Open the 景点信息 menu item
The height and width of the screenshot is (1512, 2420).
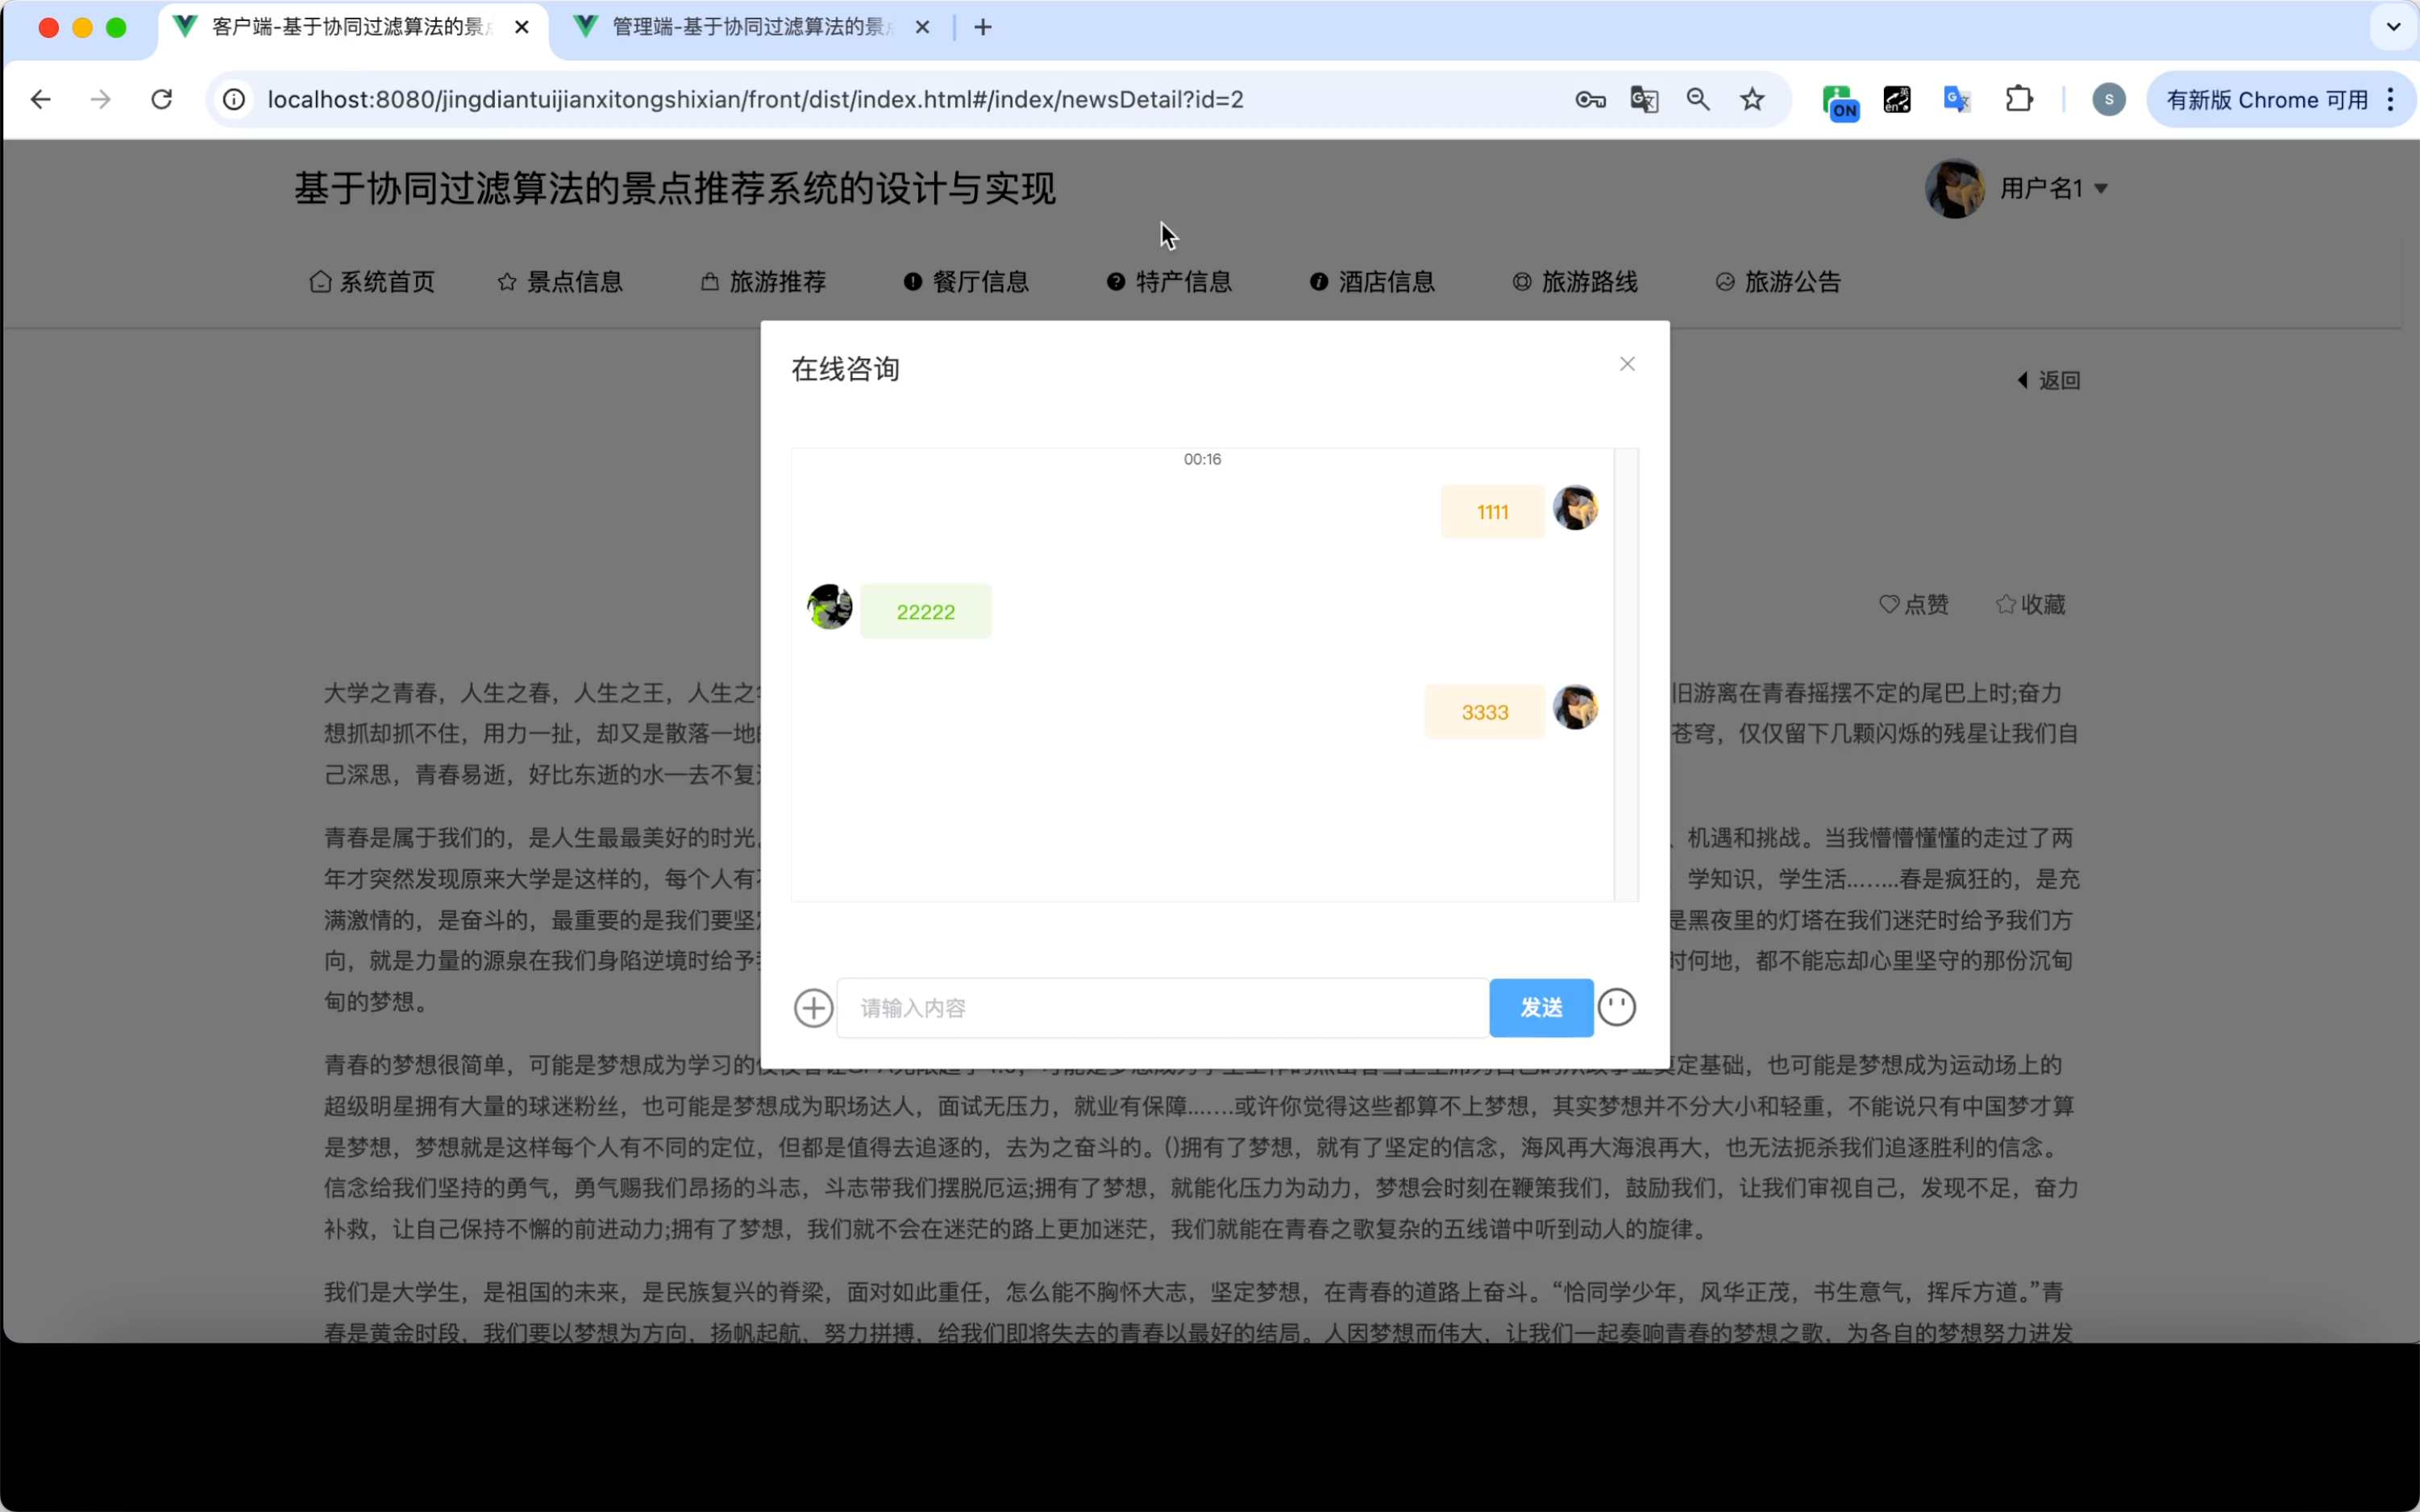(560, 282)
